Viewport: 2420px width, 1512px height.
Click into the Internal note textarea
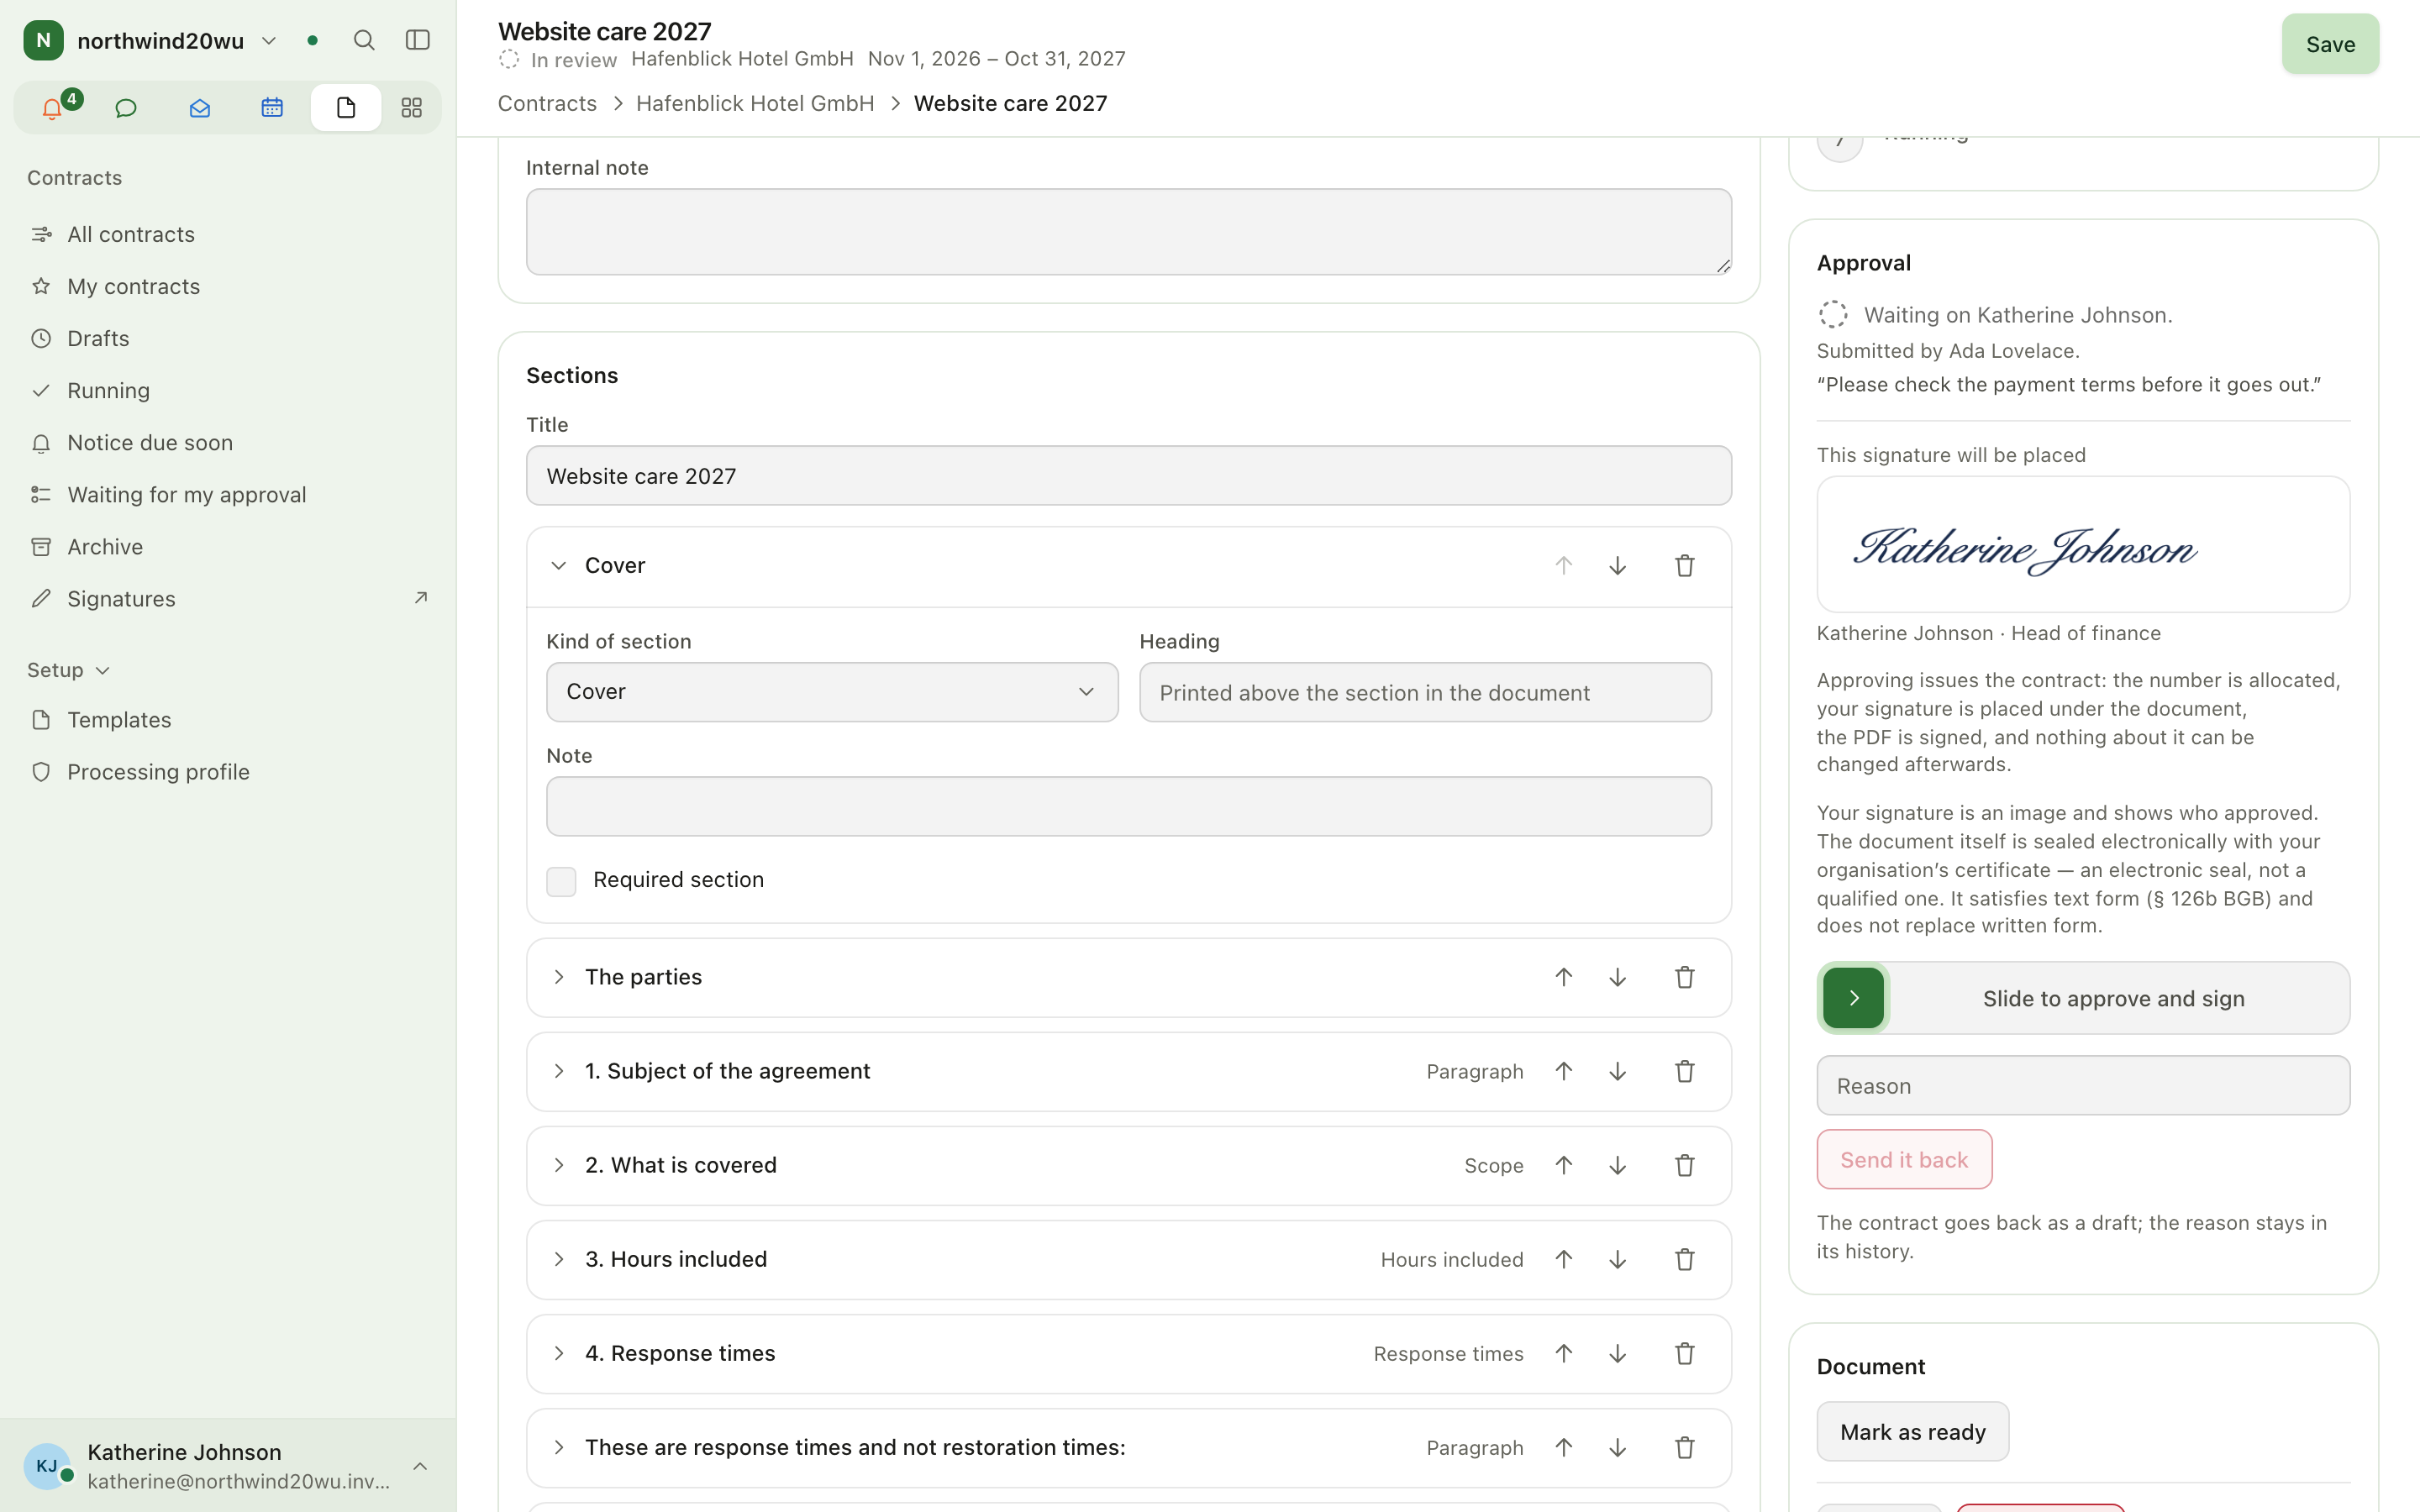(1129, 232)
